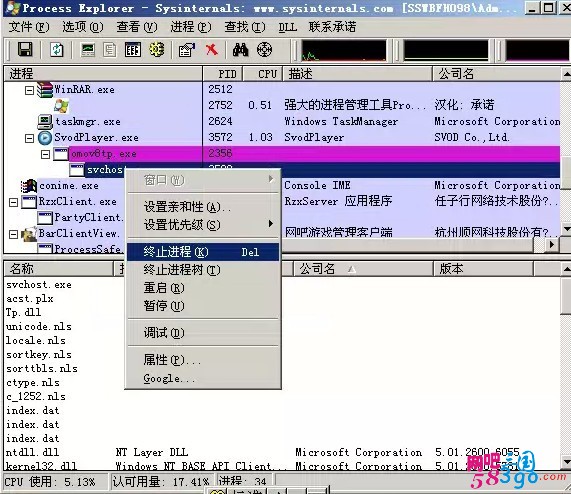The height and width of the screenshot is (494, 571).
Task: Open the 查找(I) menu
Action: pyautogui.click(x=245, y=27)
